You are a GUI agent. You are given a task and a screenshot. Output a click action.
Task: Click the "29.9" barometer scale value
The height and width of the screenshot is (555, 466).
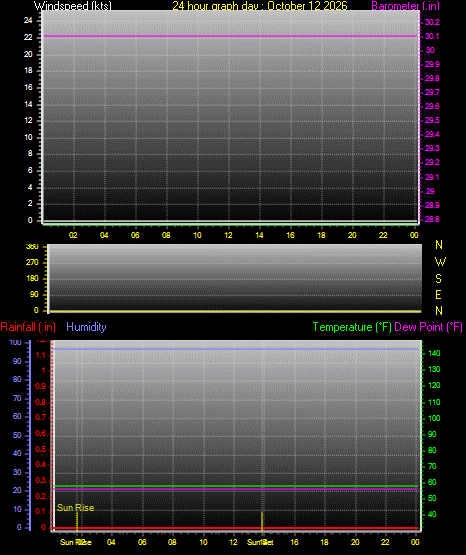coord(432,64)
